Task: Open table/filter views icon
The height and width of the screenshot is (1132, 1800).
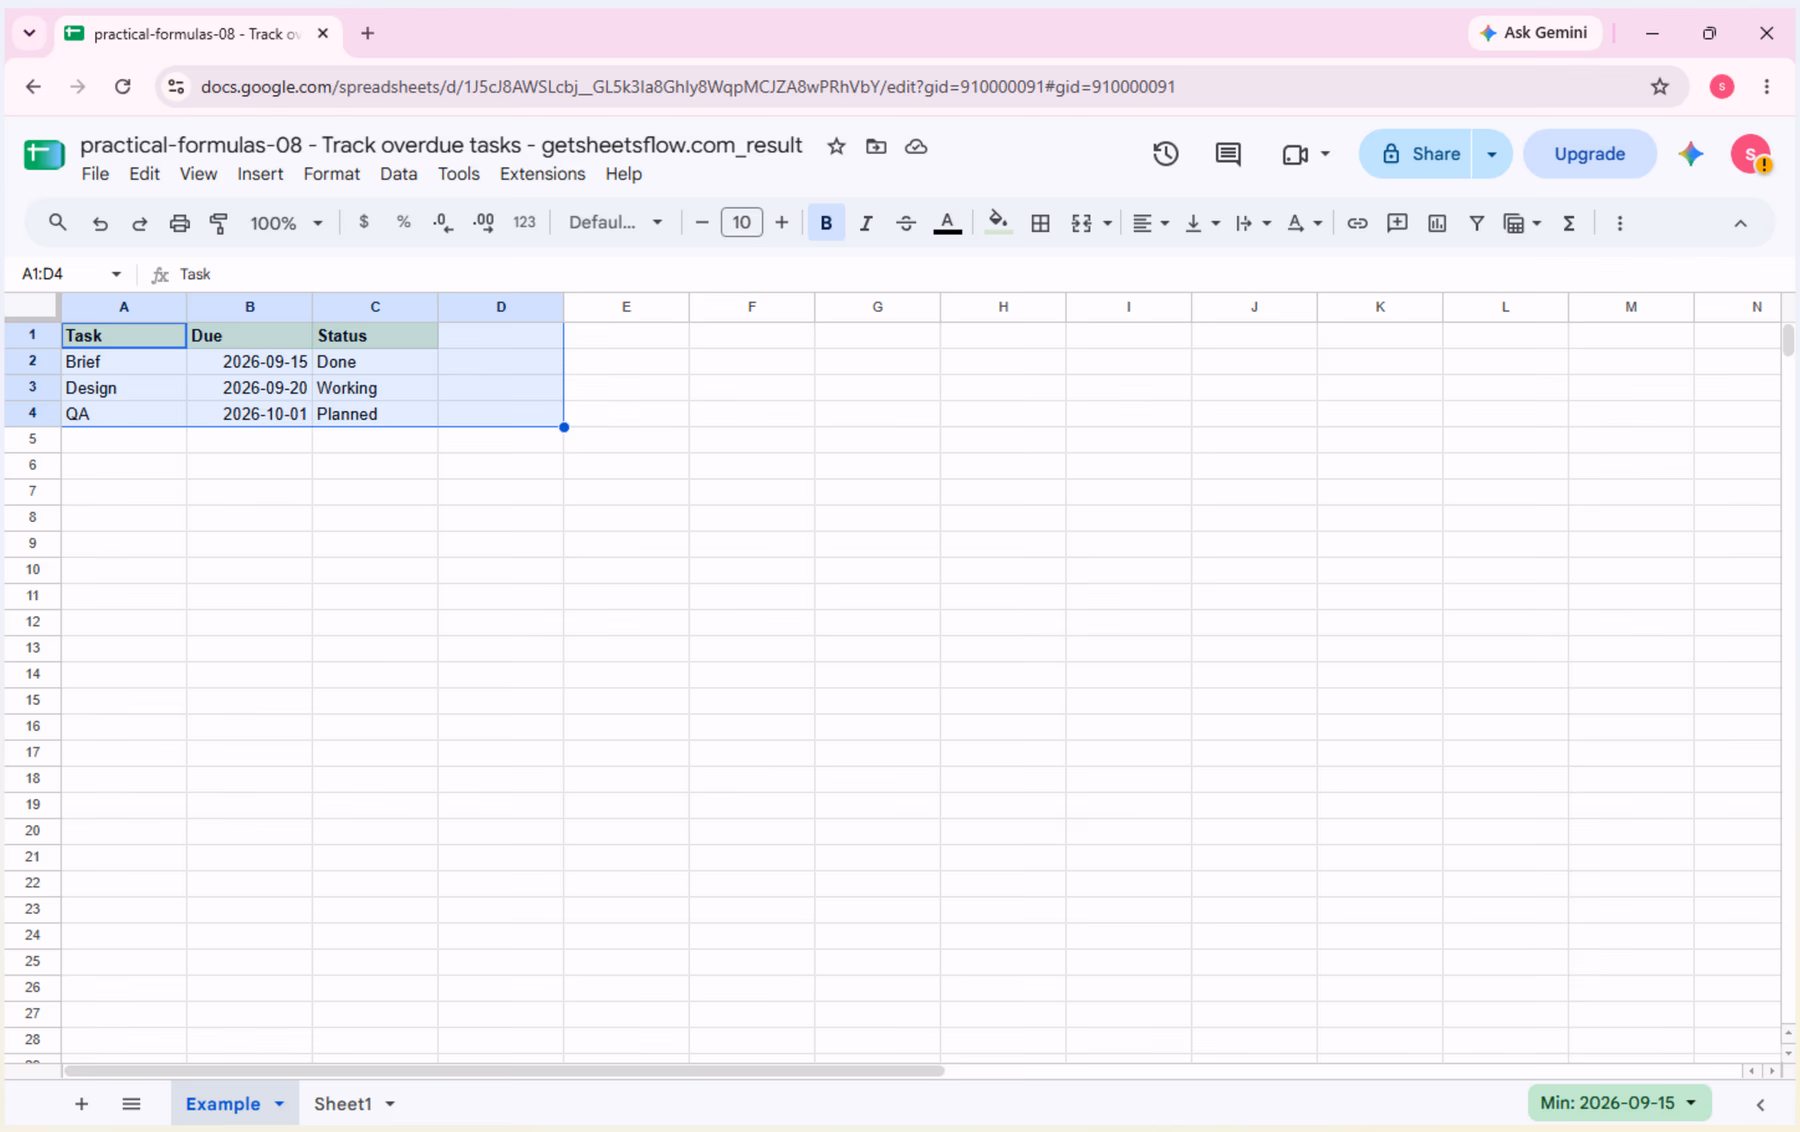Action: coord(1514,223)
